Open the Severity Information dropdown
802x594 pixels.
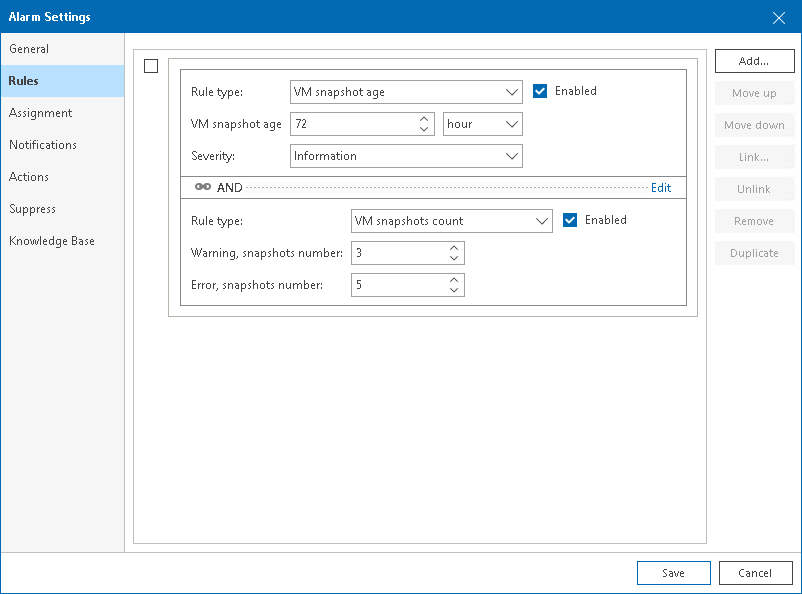pyautogui.click(x=406, y=156)
